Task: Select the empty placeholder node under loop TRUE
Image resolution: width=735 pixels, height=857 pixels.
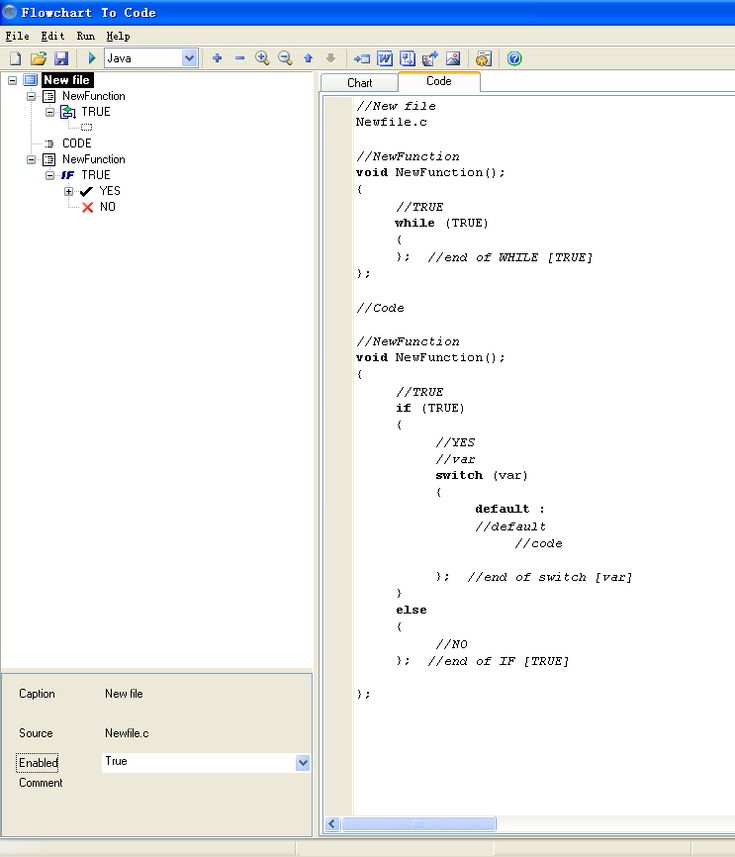Action: pyautogui.click(x=86, y=127)
